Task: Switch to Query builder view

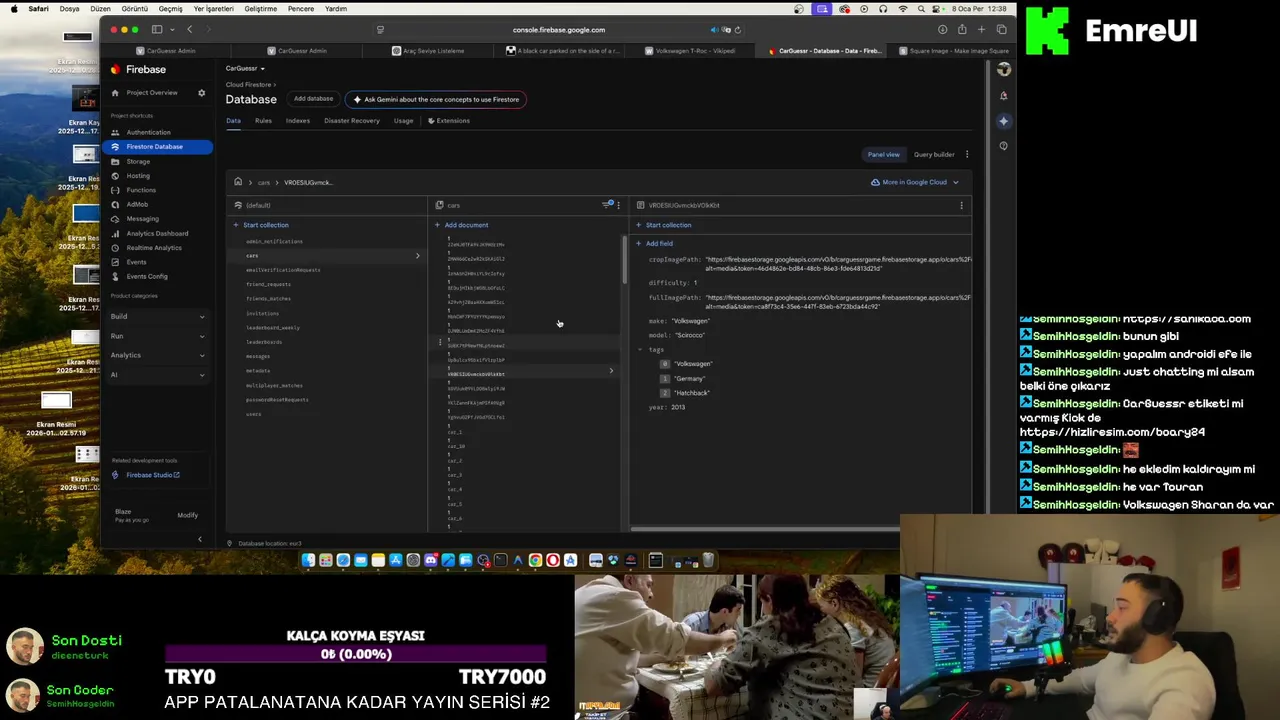Action: [x=934, y=154]
